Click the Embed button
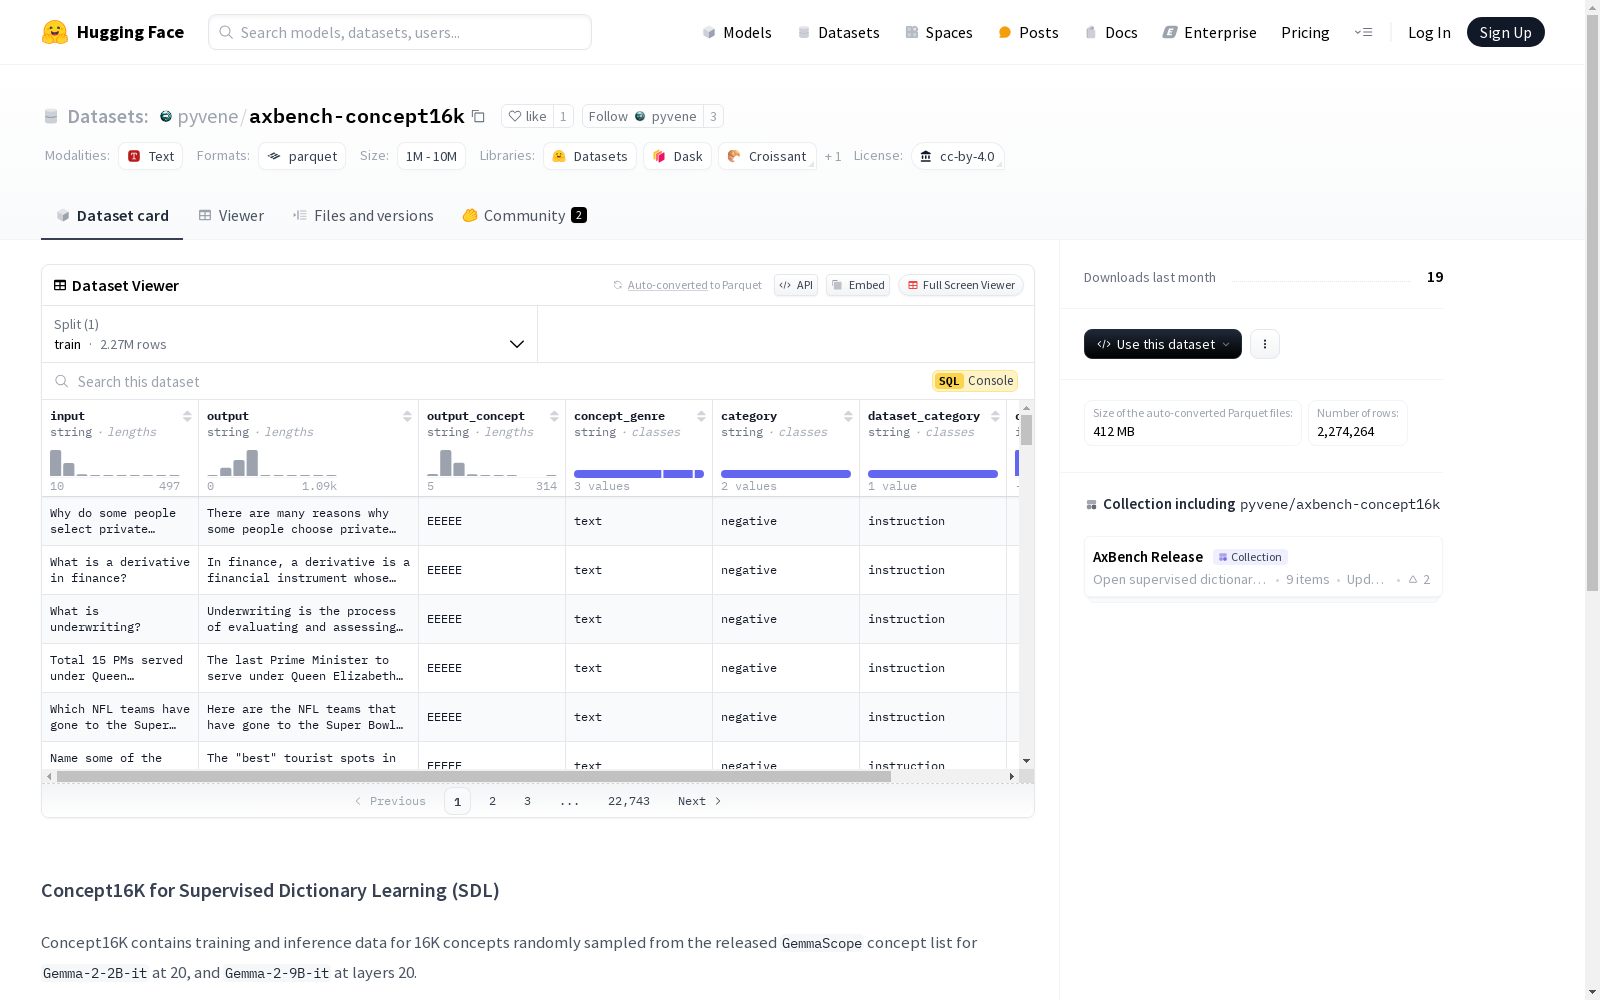 (x=858, y=285)
